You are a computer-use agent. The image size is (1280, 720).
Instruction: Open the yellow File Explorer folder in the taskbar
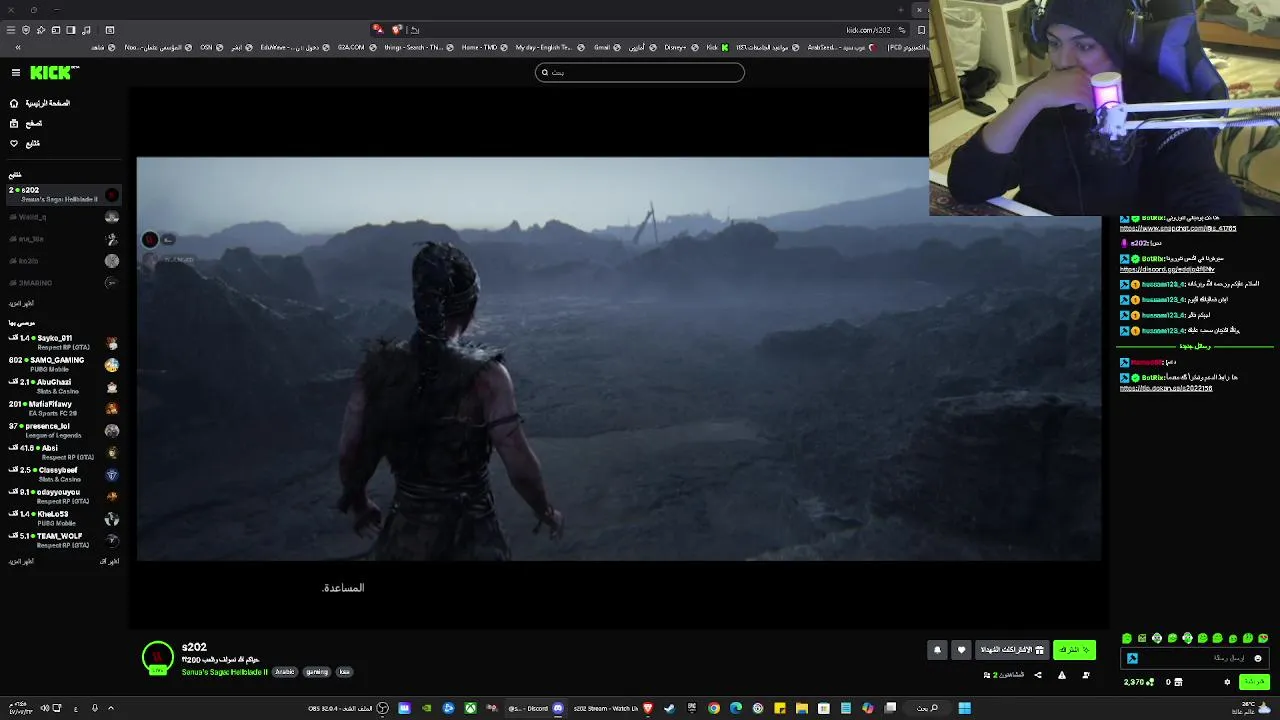pyautogui.click(x=802, y=708)
